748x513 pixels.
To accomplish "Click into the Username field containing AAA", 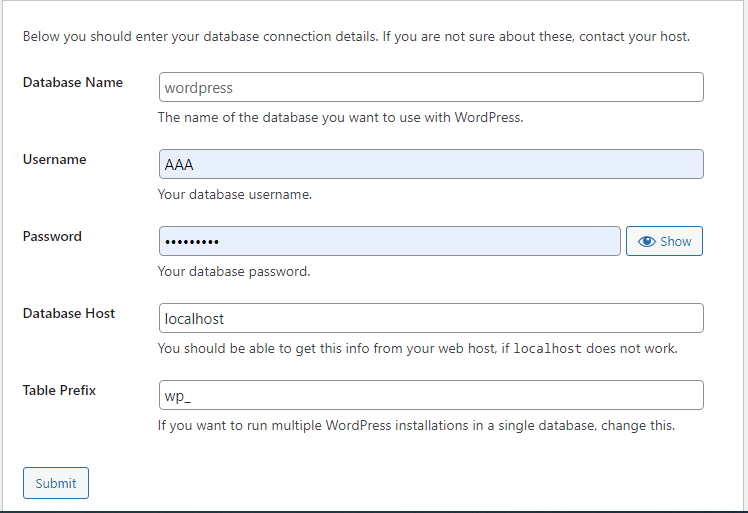I will point(431,164).
